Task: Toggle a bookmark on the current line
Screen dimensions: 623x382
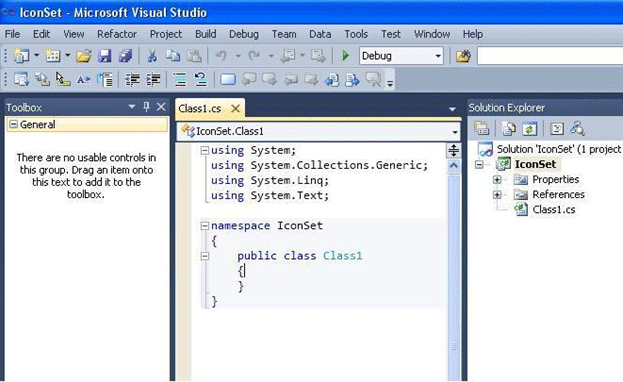Action: tap(228, 80)
